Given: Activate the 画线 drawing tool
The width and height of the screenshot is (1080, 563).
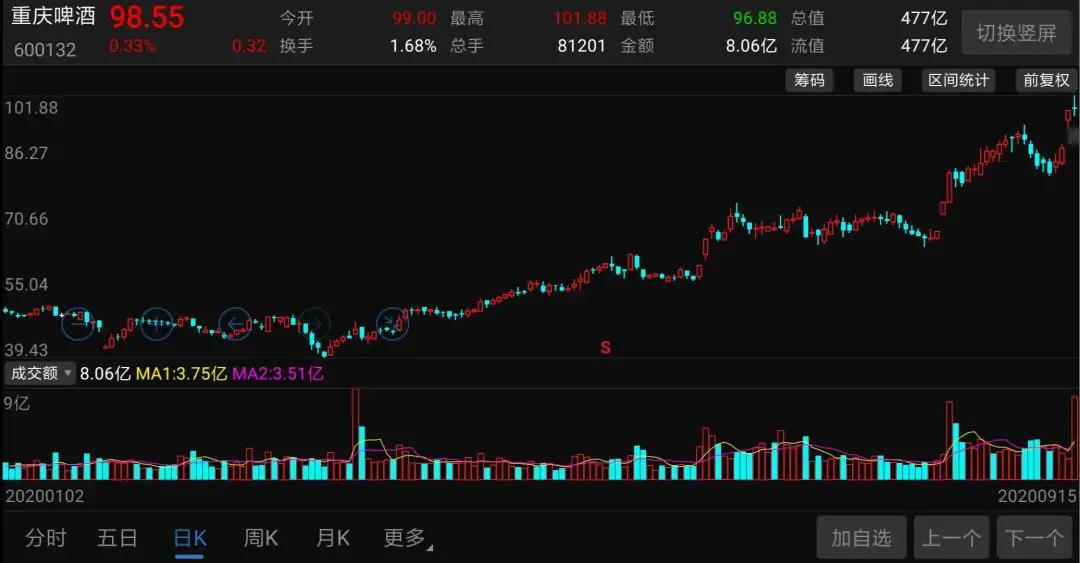Looking at the screenshot, I should pos(878,81).
